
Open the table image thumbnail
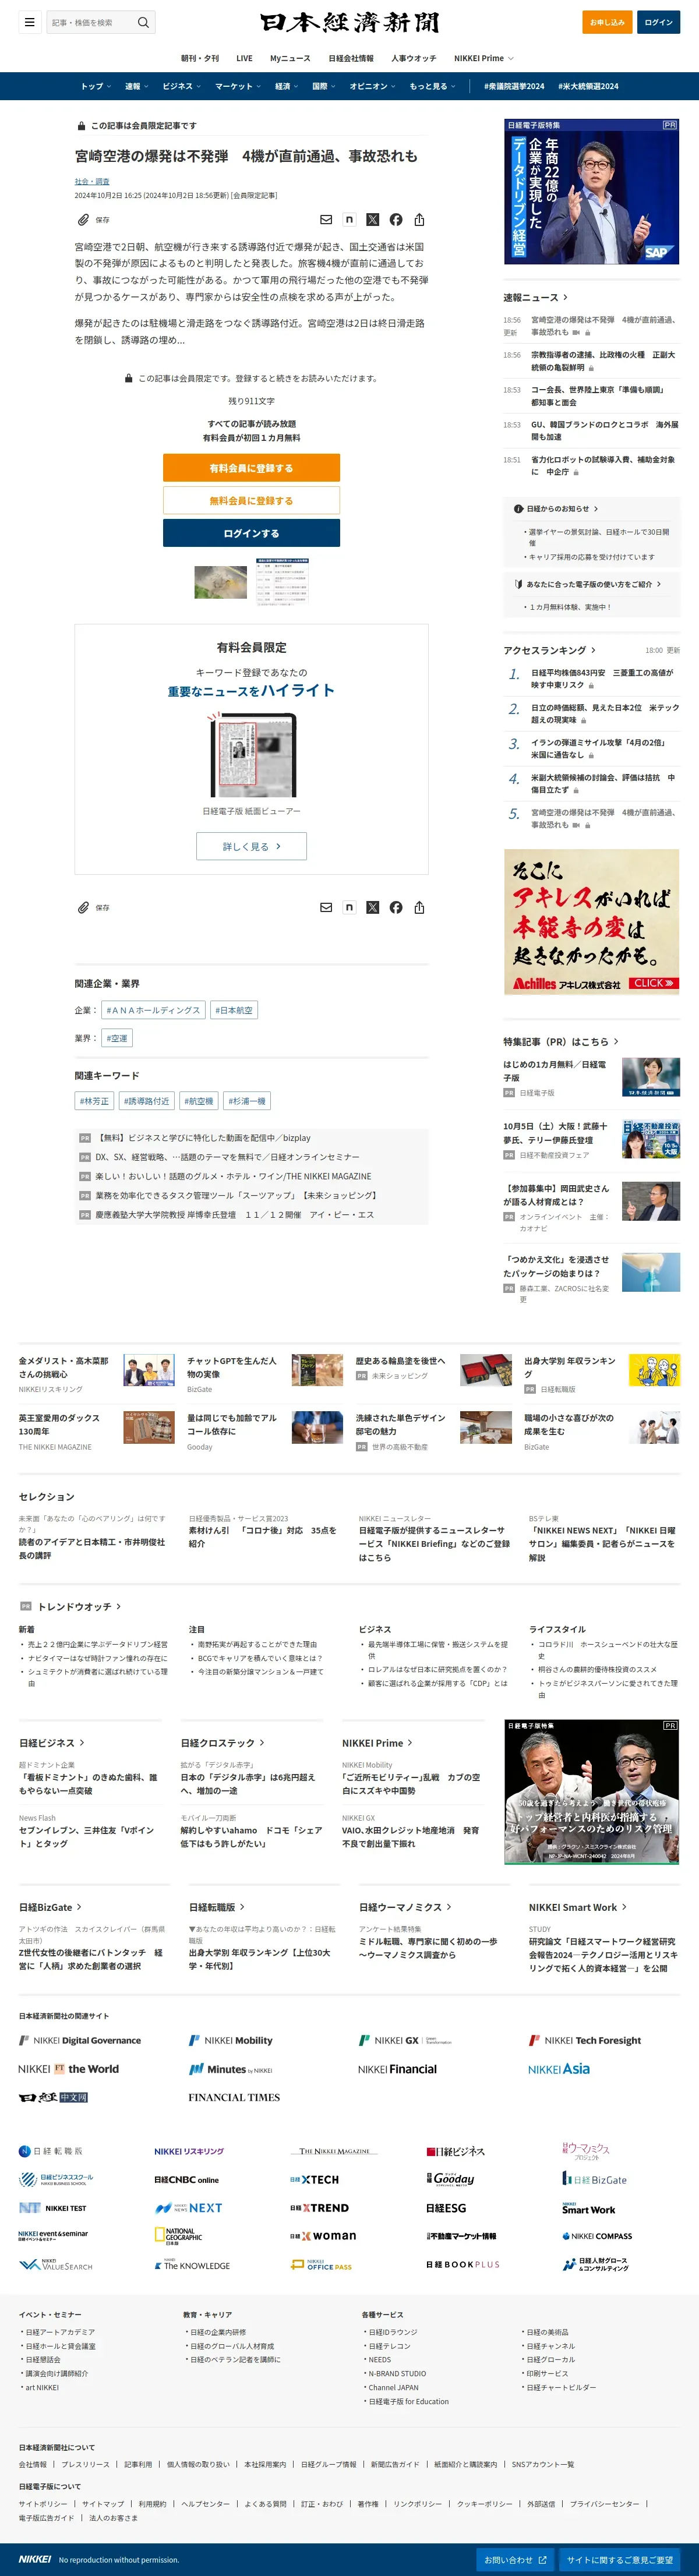tap(282, 581)
